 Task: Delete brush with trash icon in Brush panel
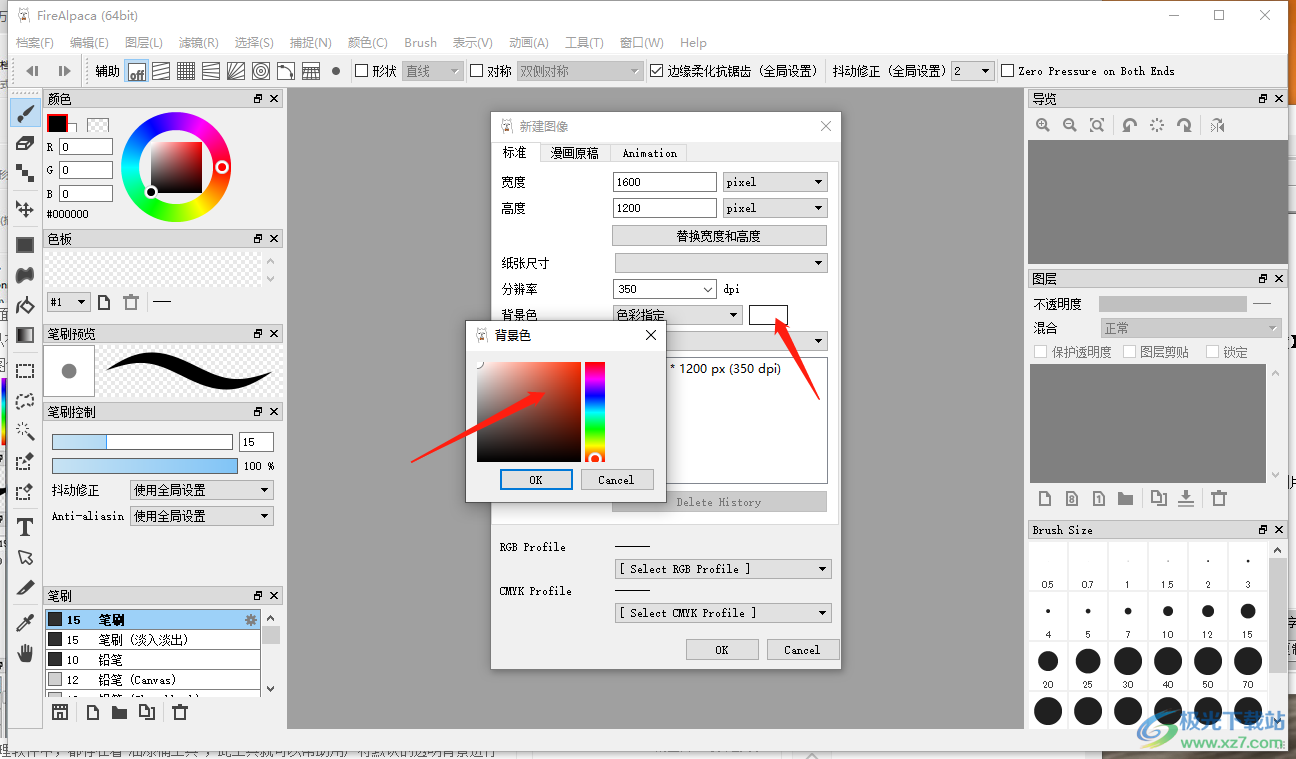tap(180, 712)
